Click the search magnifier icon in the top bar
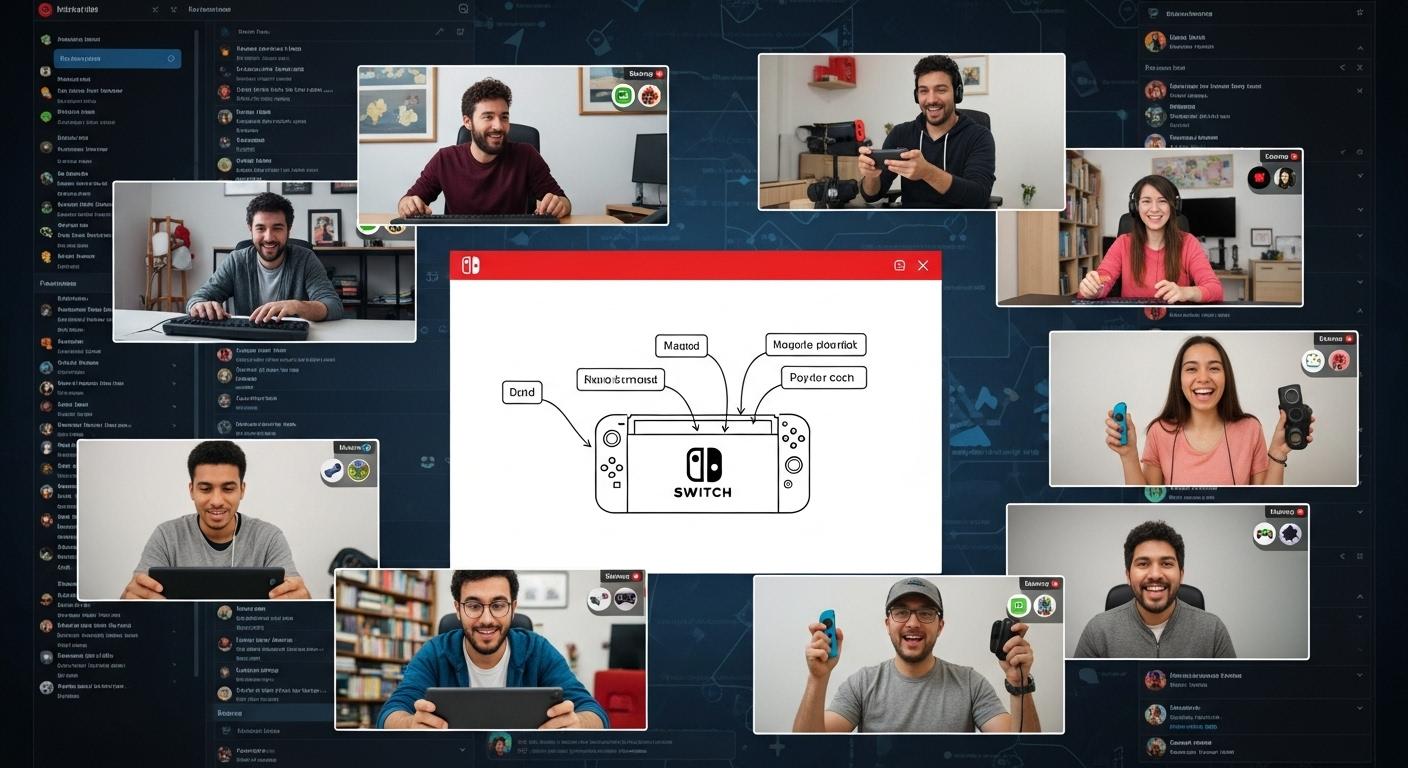This screenshot has width=1408, height=768. 462,8
